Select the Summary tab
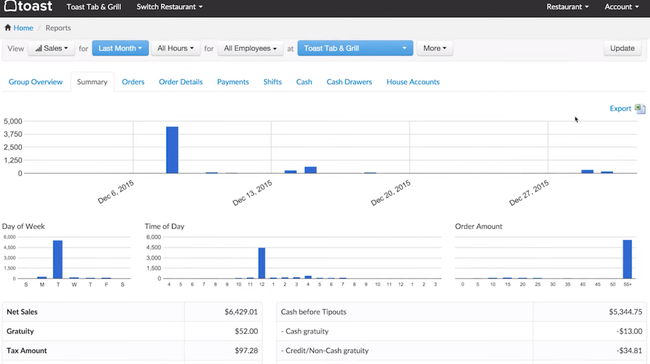The width and height of the screenshot is (650, 364). click(92, 82)
